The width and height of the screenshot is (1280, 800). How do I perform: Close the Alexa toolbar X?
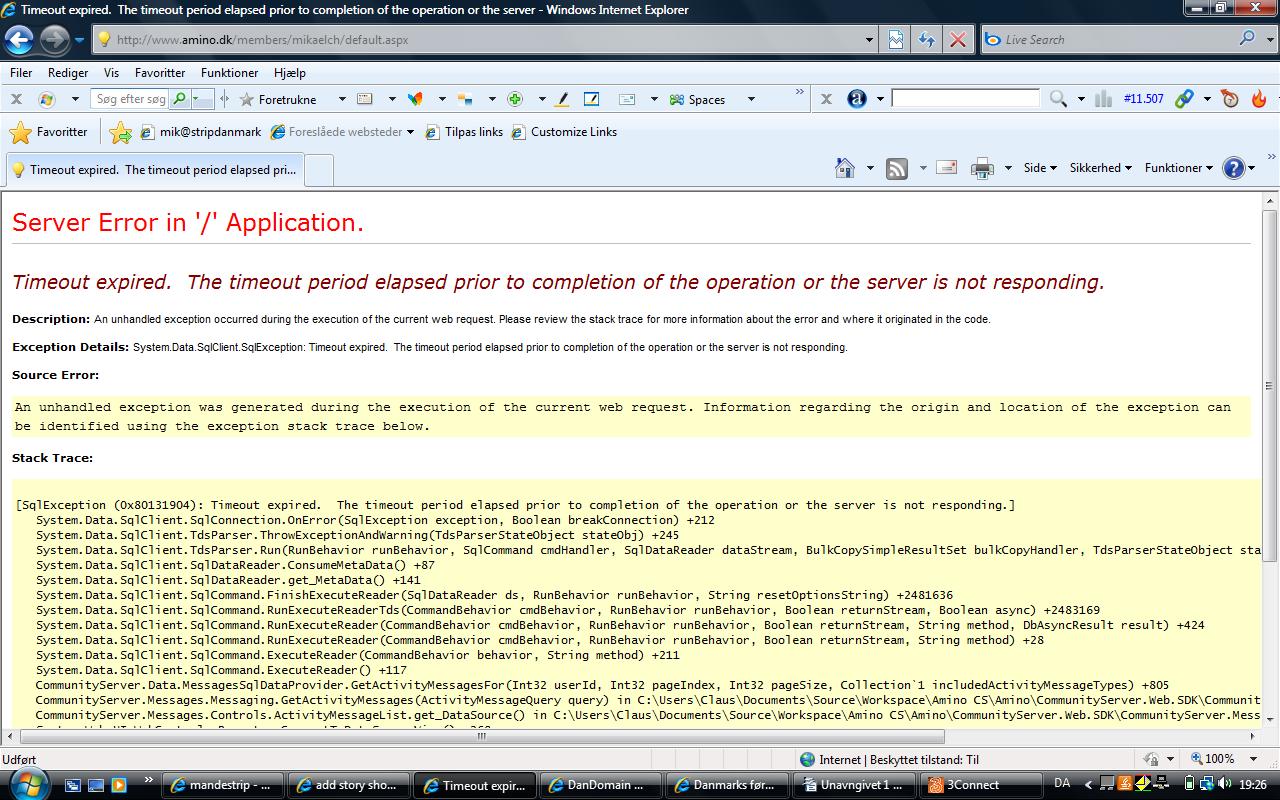pyautogui.click(x=826, y=98)
